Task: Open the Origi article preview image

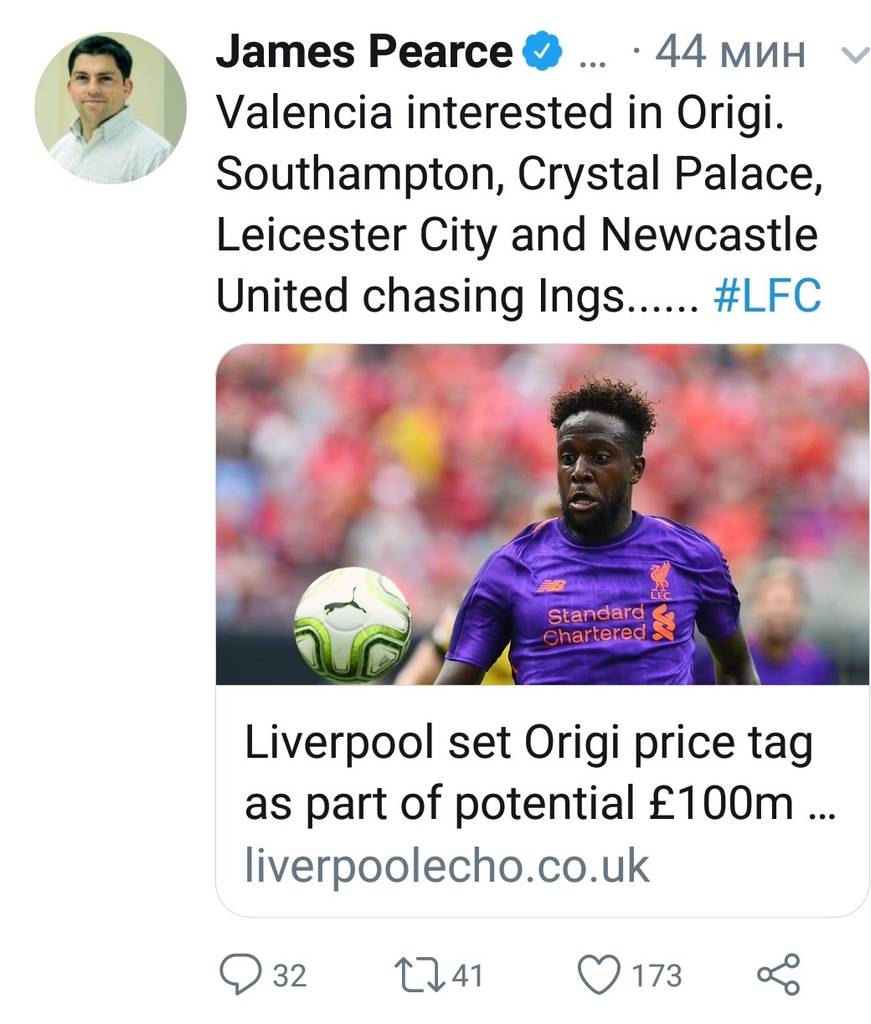Action: 542,514
